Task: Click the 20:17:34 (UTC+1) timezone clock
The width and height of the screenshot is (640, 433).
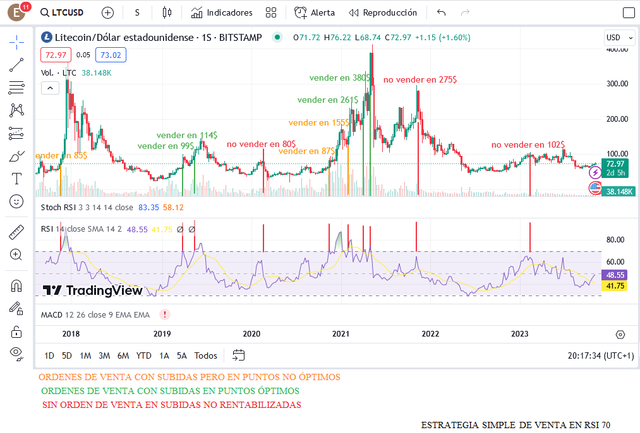Action: coord(600,356)
